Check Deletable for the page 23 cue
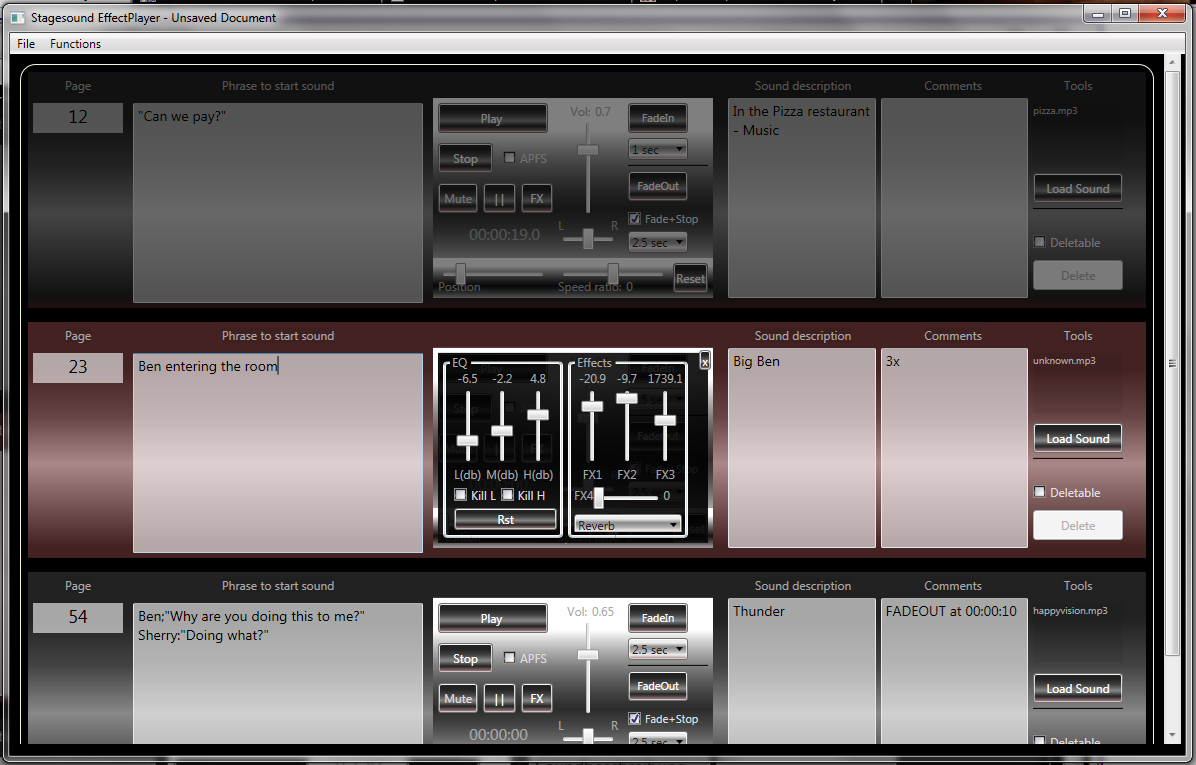This screenshot has width=1196, height=765. click(1039, 492)
